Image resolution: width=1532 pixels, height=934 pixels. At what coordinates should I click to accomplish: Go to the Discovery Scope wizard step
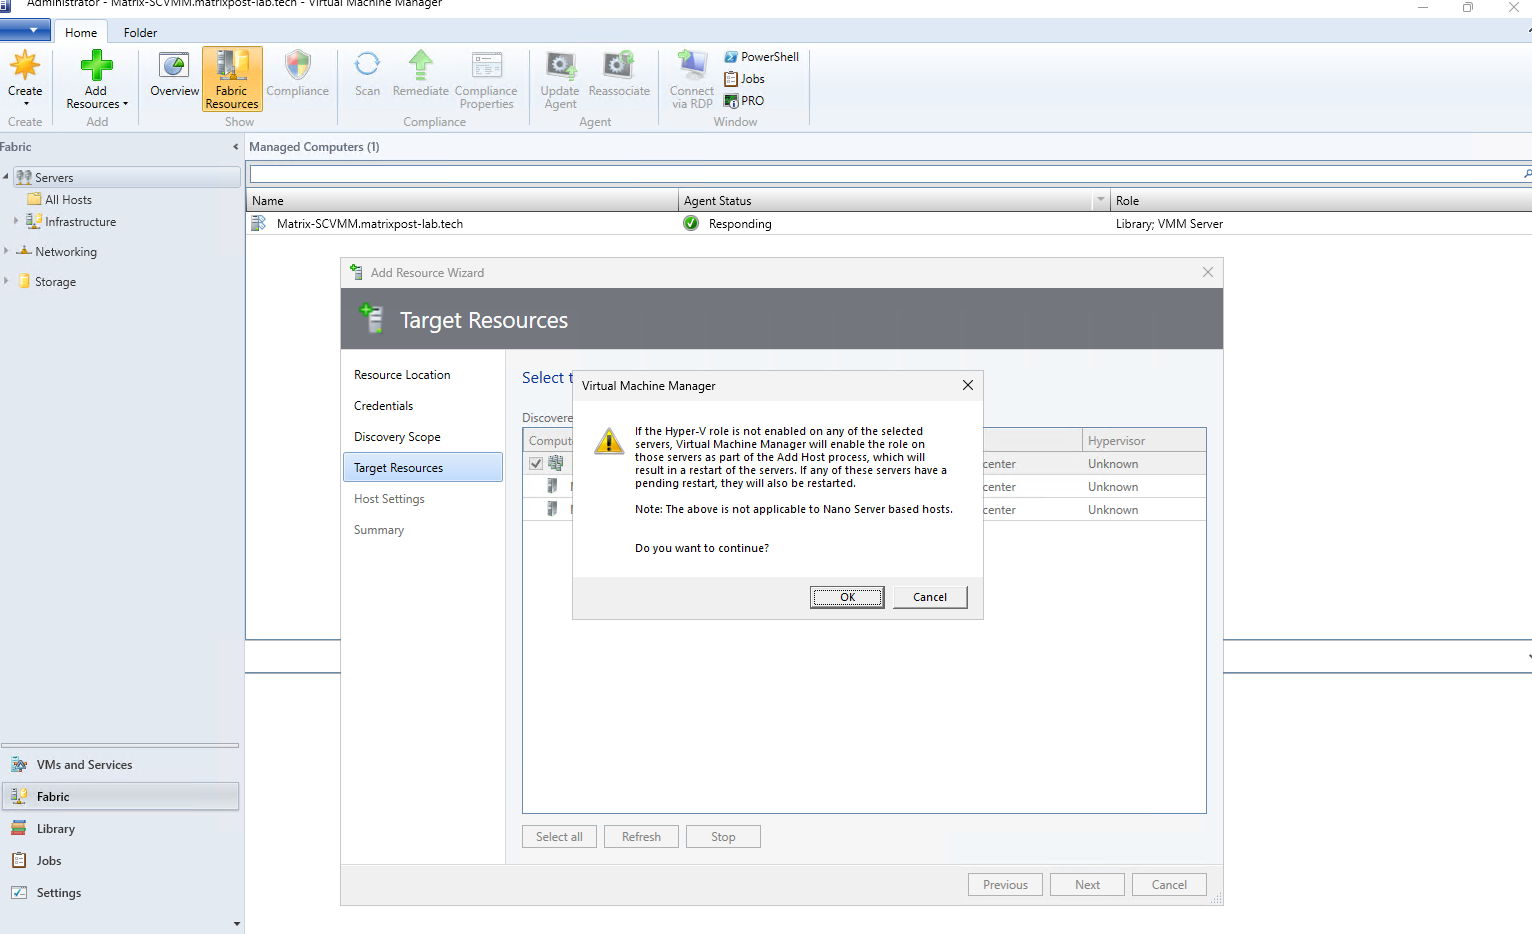(x=397, y=437)
